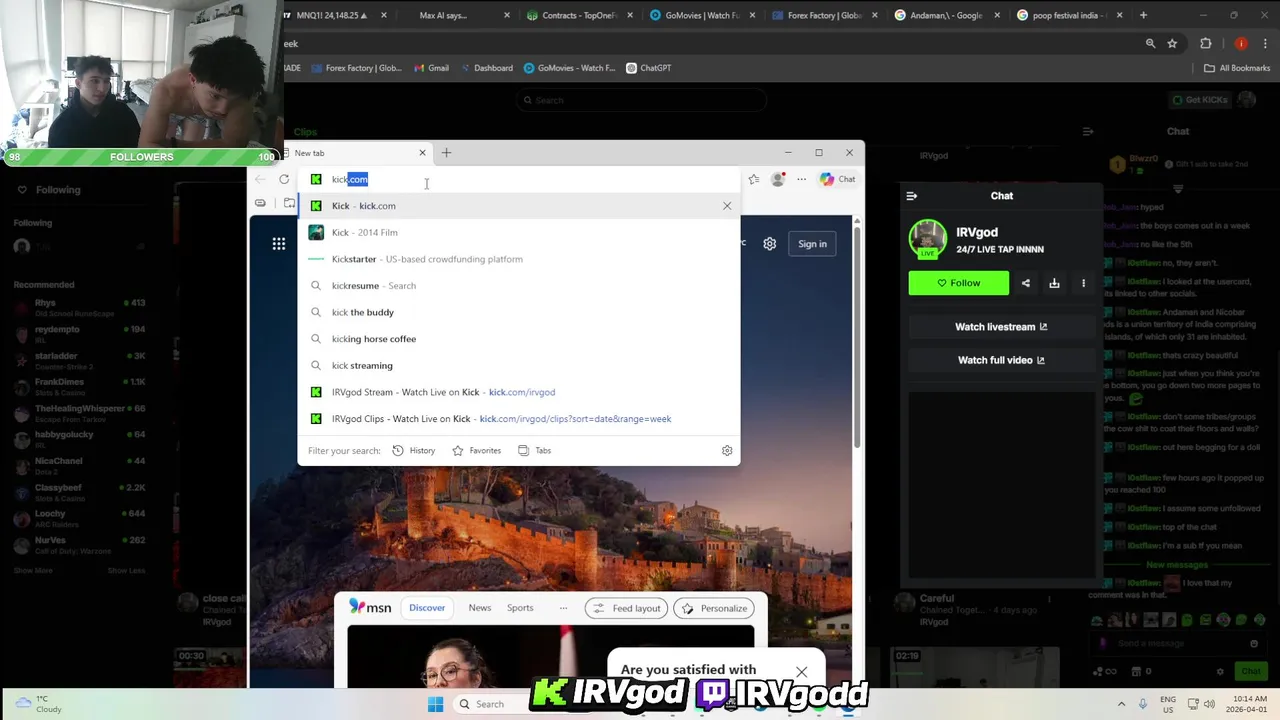The image size is (1280, 720).
Task: Follow IRVgod on the Kick card
Action: coord(959,283)
